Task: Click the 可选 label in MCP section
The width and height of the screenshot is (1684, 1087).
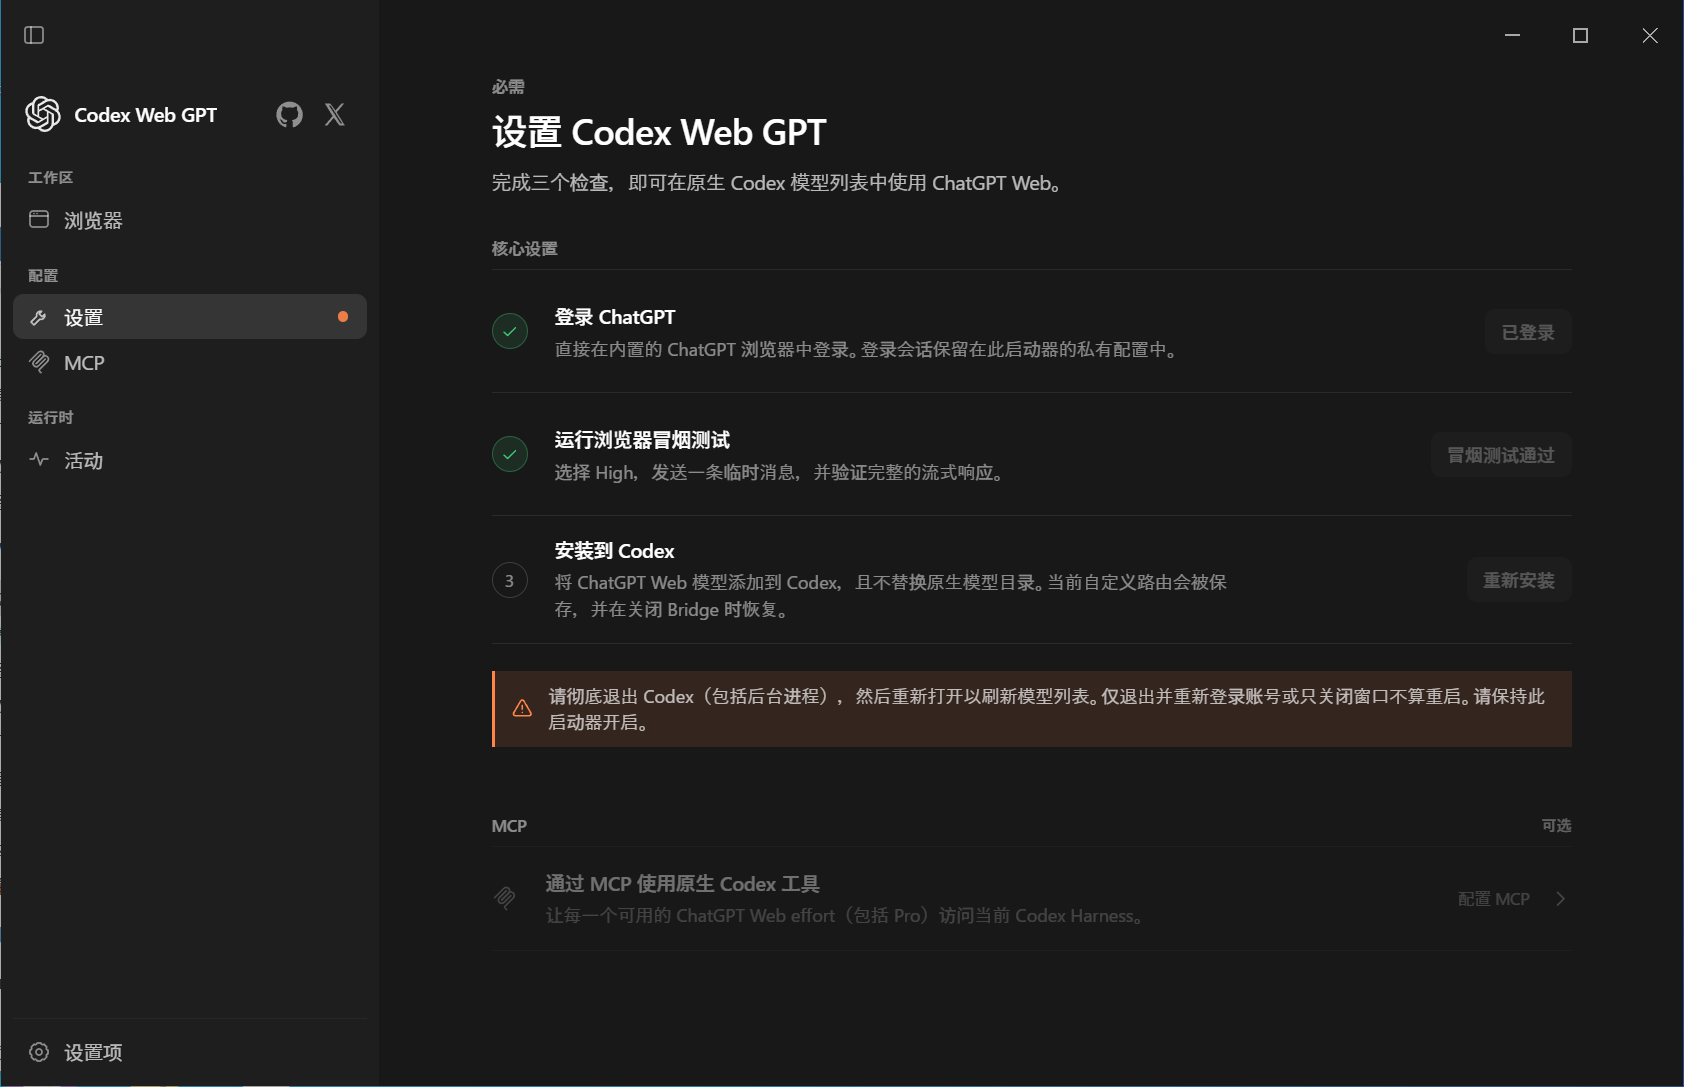Action: coord(1556,825)
